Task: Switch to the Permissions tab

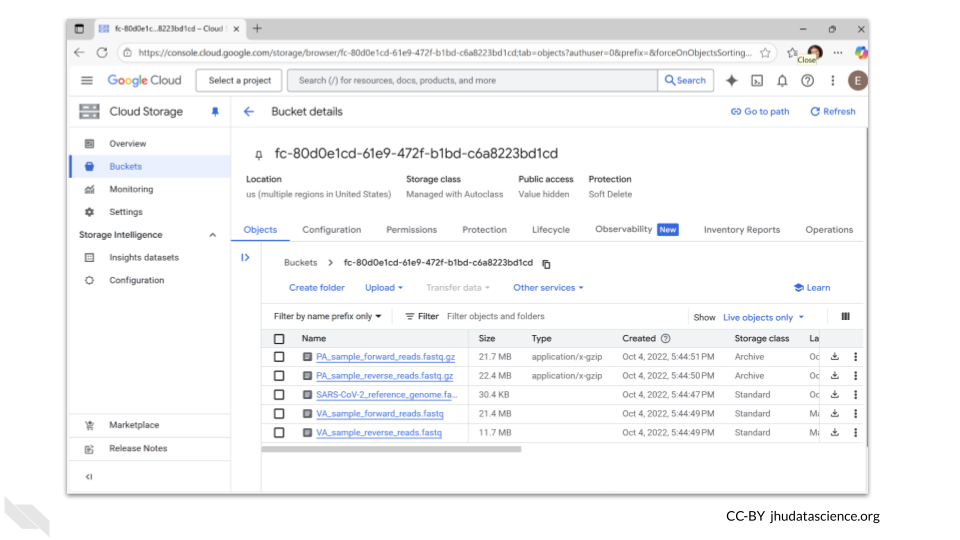Action: [411, 230]
